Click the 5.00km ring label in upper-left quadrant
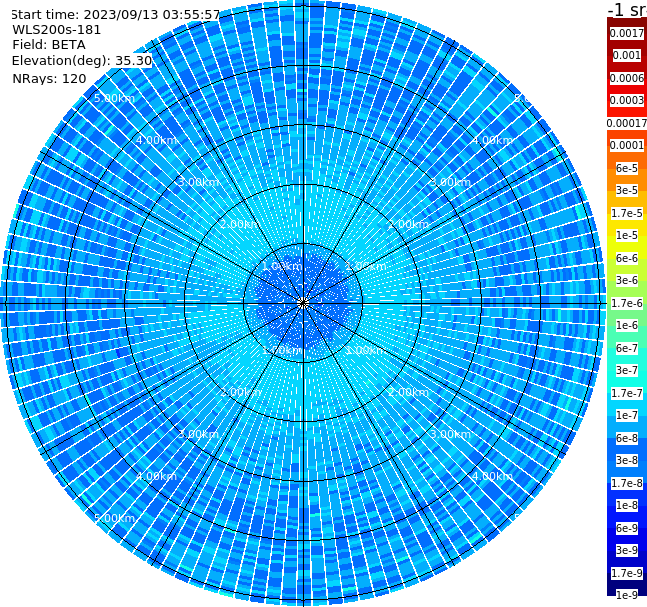 [x=114, y=98]
